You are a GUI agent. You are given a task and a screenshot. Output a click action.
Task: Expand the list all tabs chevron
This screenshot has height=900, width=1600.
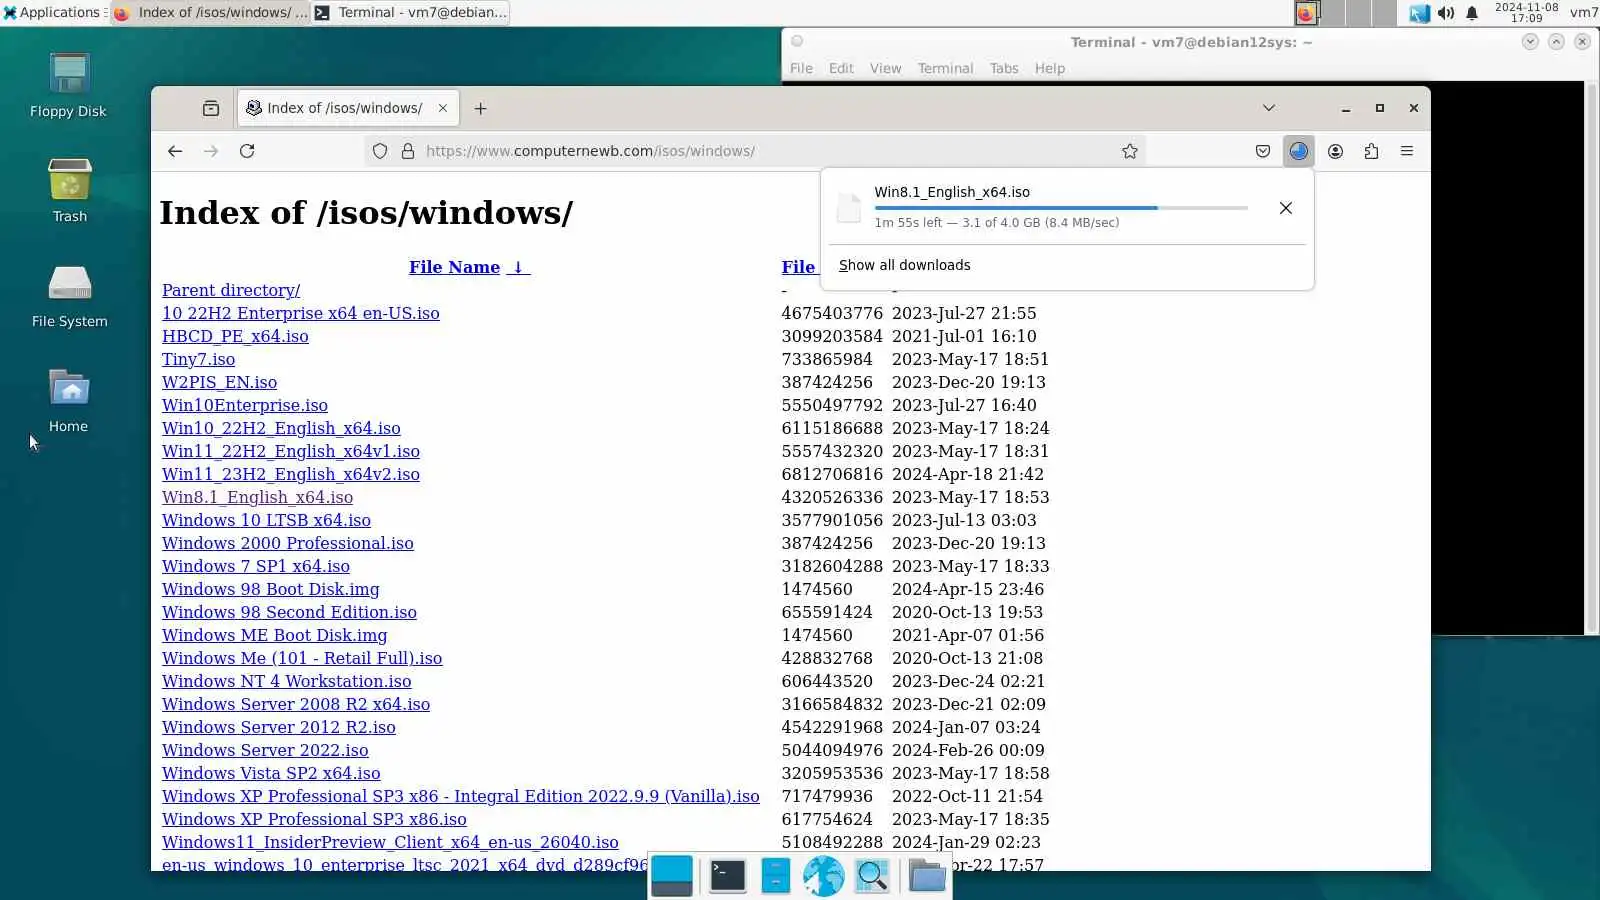click(x=1269, y=108)
